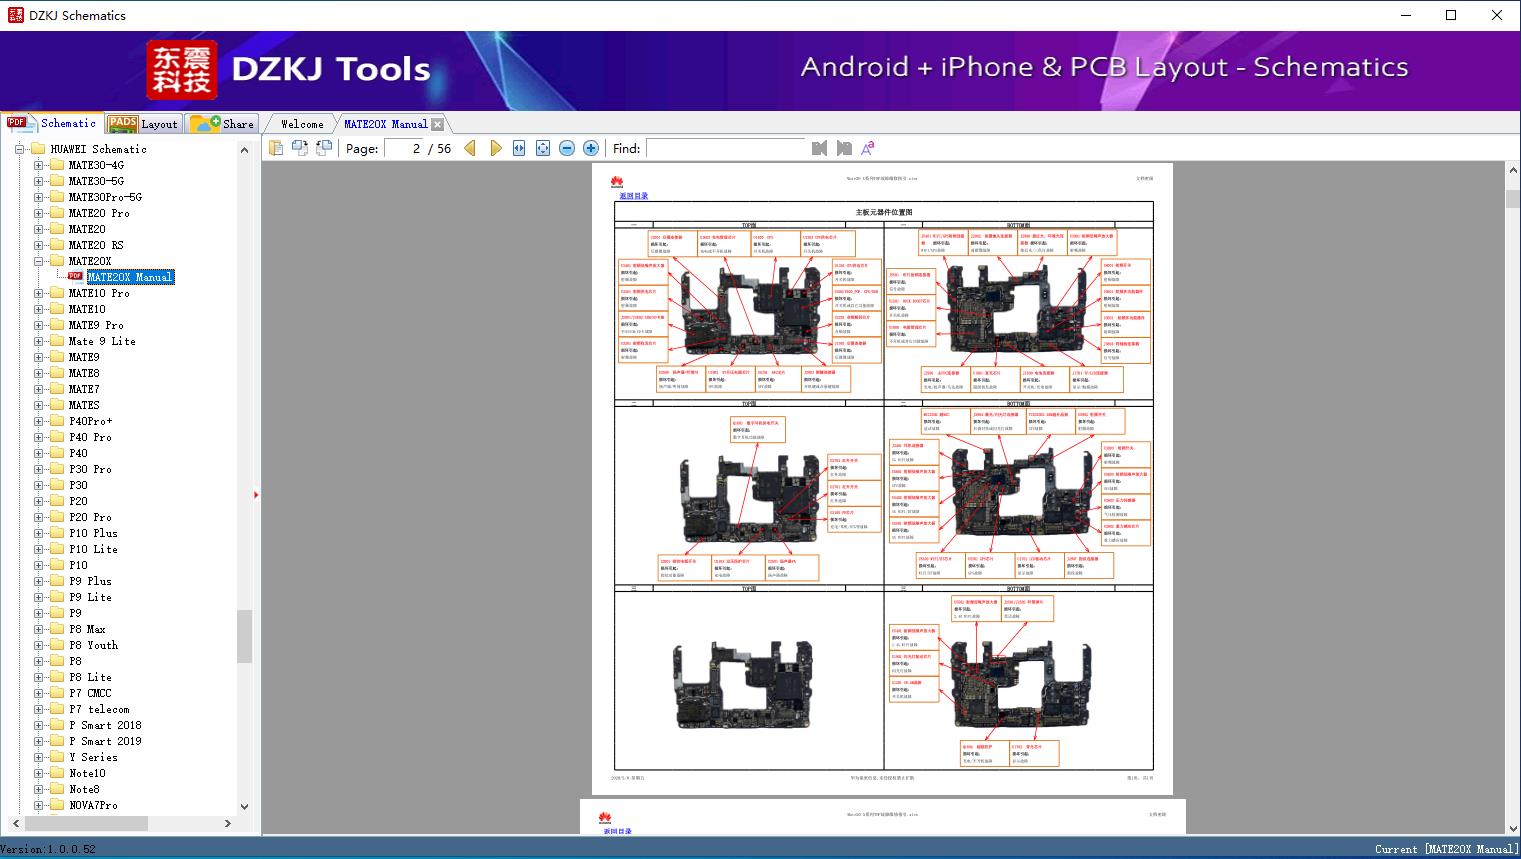Click the Note10 folder icon
Image resolution: width=1521 pixels, height=859 pixels.
(x=57, y=773)
